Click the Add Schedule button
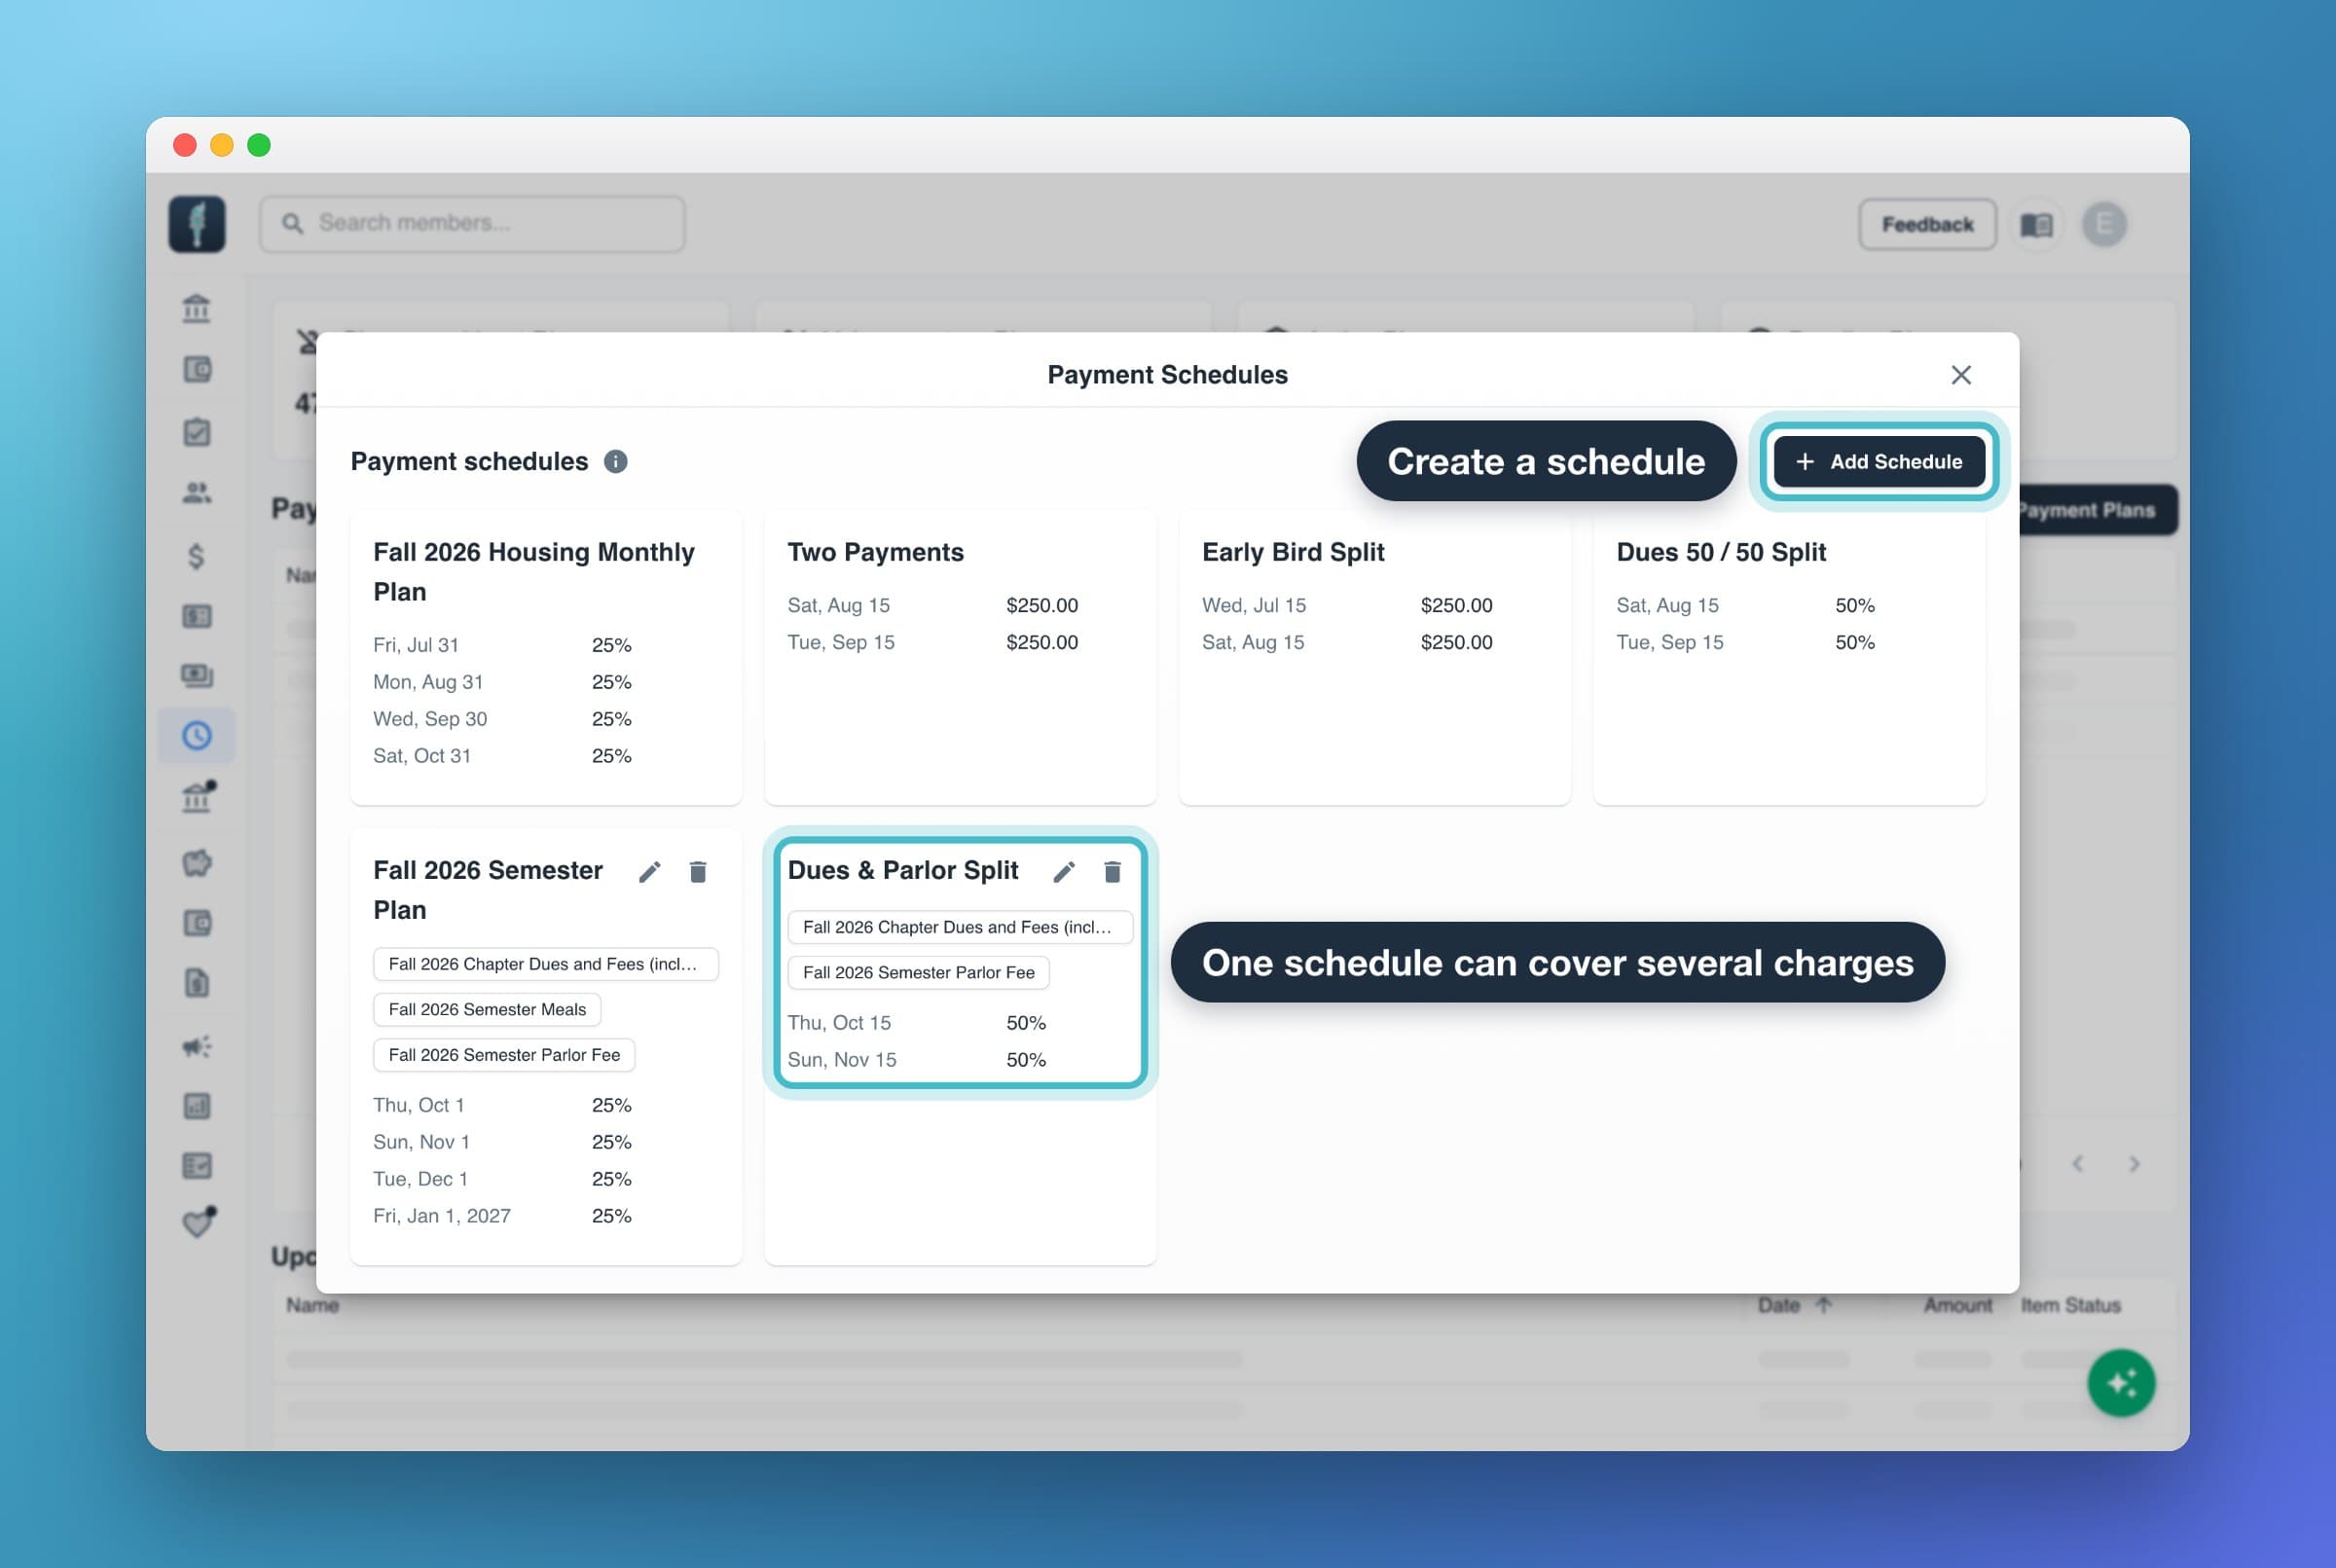The image size is (2336, 1568). click(x=1878, y=461)
